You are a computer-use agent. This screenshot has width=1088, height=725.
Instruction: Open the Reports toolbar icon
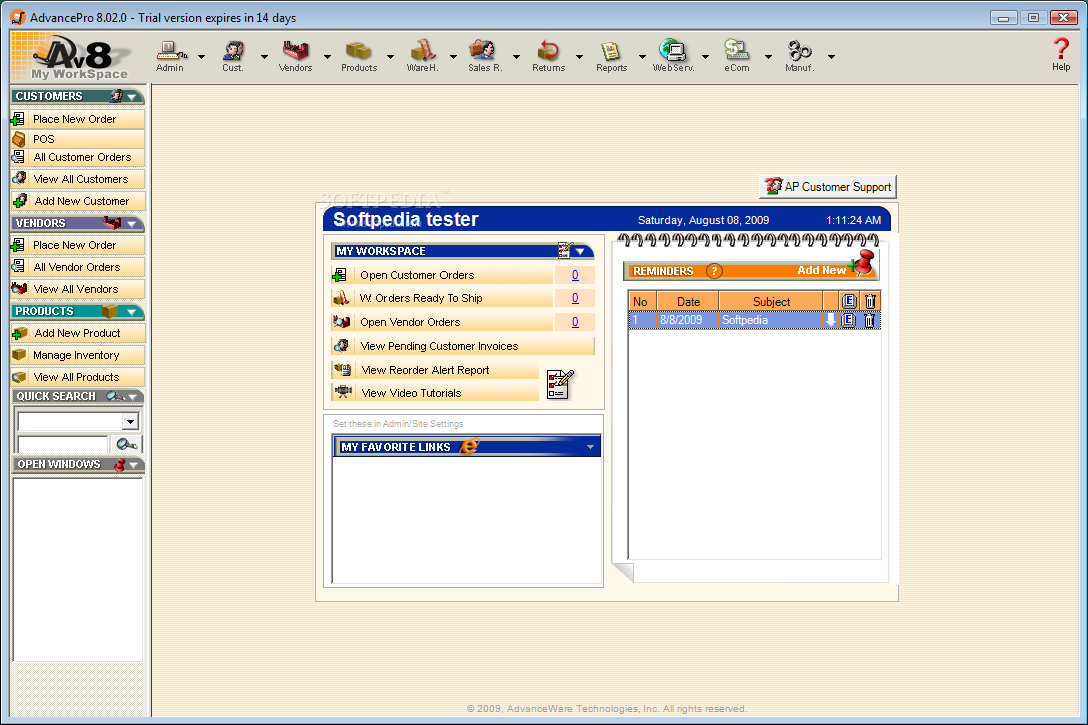coord(611,56)
